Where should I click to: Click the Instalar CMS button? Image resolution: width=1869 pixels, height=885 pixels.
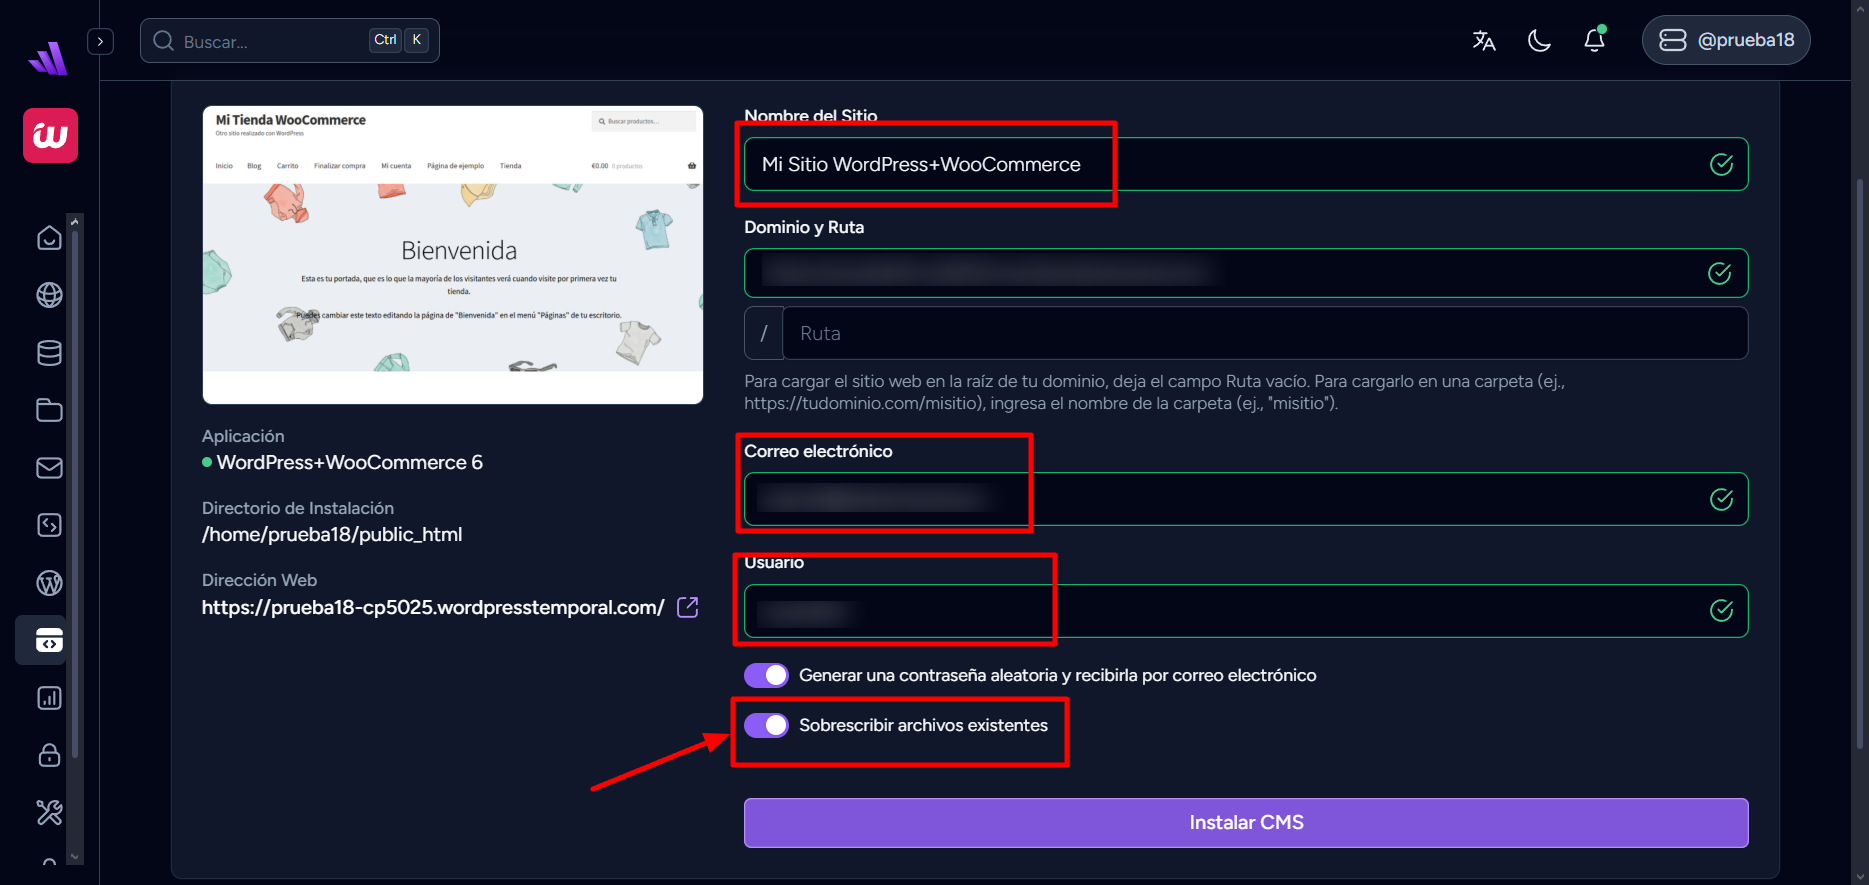(1246, 823)
